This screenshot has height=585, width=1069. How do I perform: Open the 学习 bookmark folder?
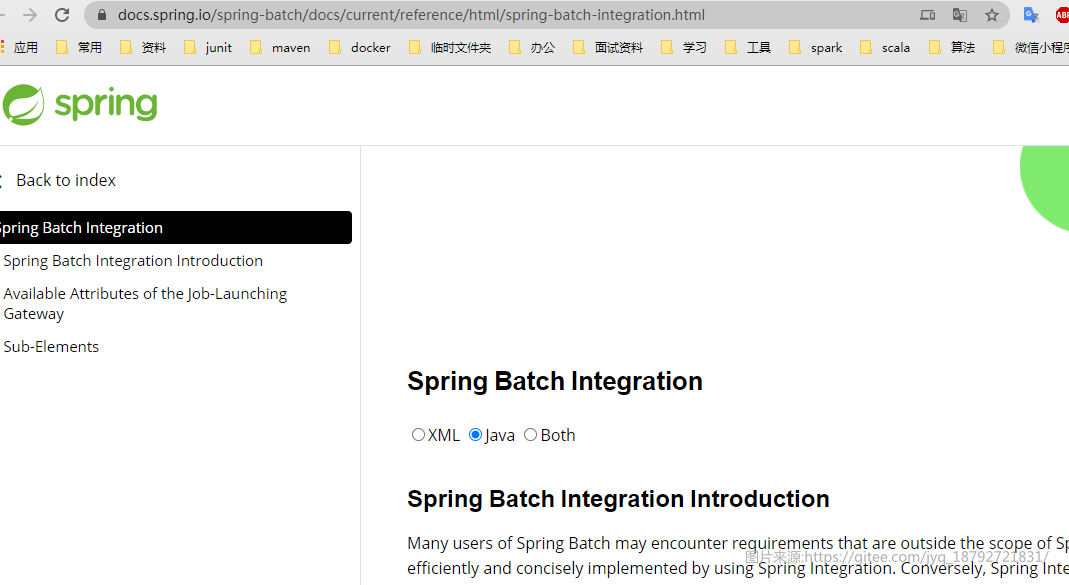(684, 47)
